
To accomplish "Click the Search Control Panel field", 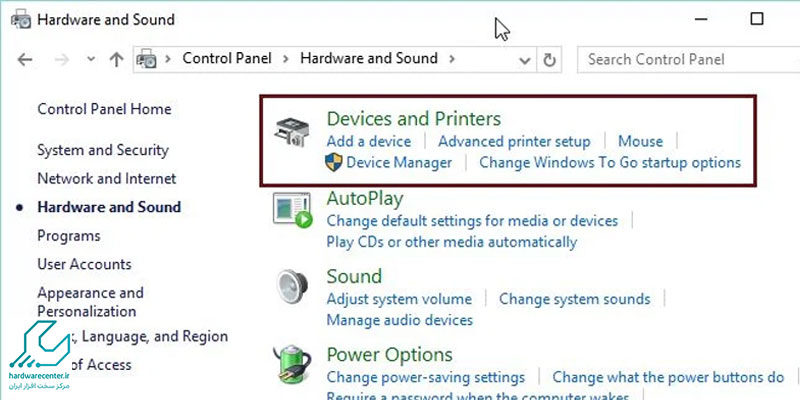I will (x=688, y=60).
